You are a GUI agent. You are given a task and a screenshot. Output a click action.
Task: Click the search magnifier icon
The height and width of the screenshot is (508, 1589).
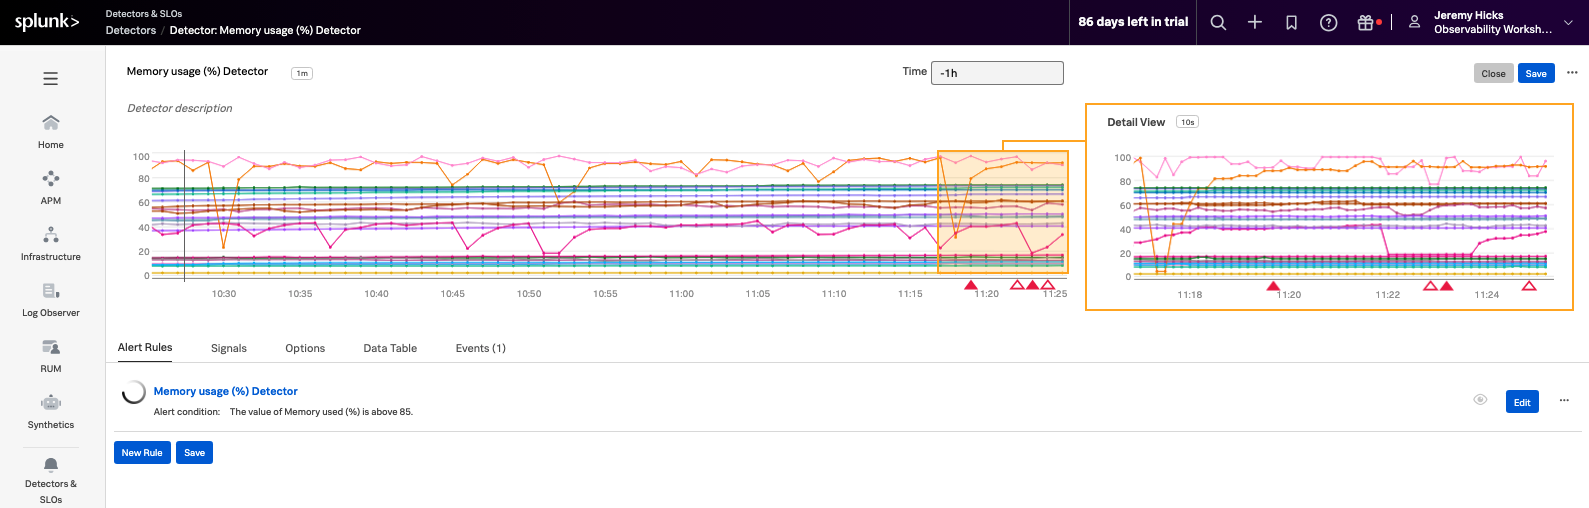(x=1218, y=22)
